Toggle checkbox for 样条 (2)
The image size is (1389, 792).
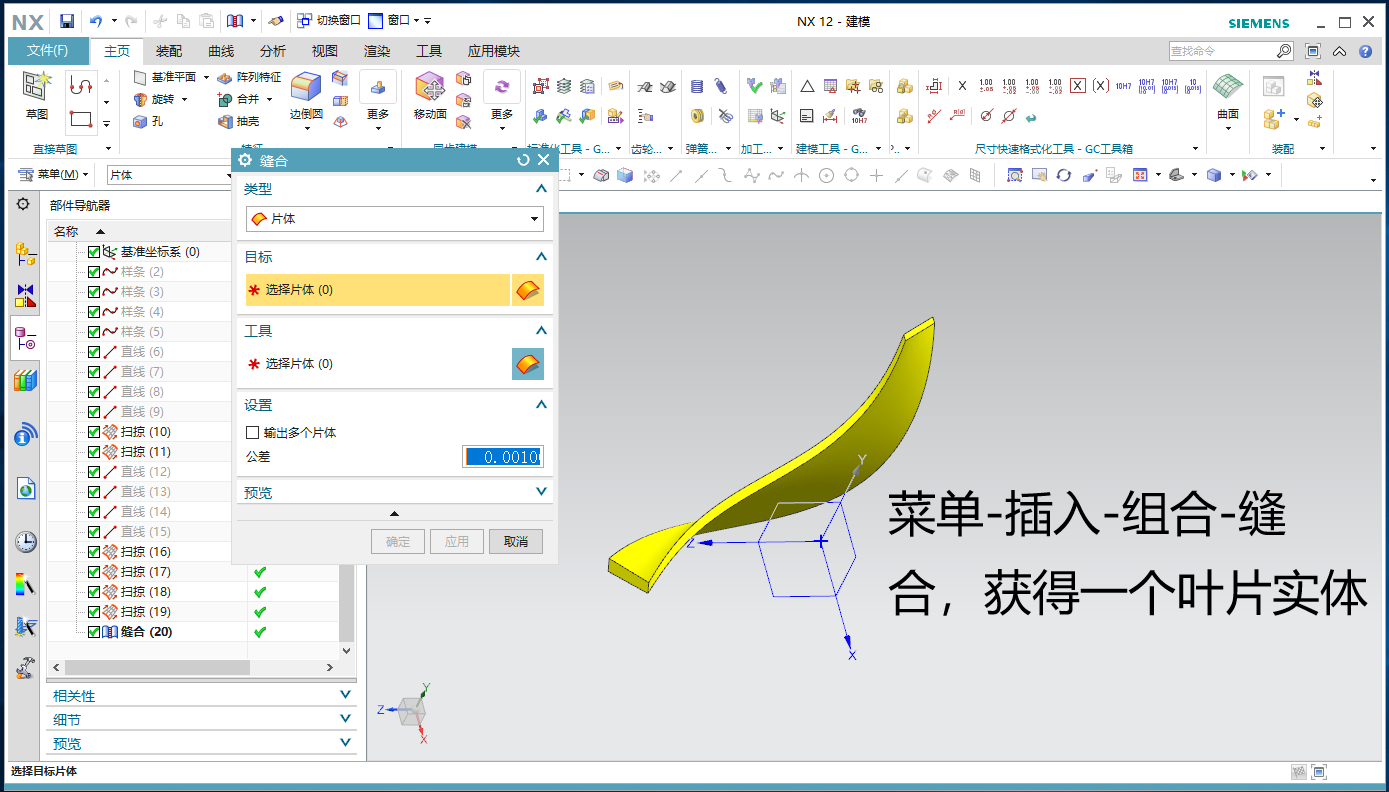(94, 272)
